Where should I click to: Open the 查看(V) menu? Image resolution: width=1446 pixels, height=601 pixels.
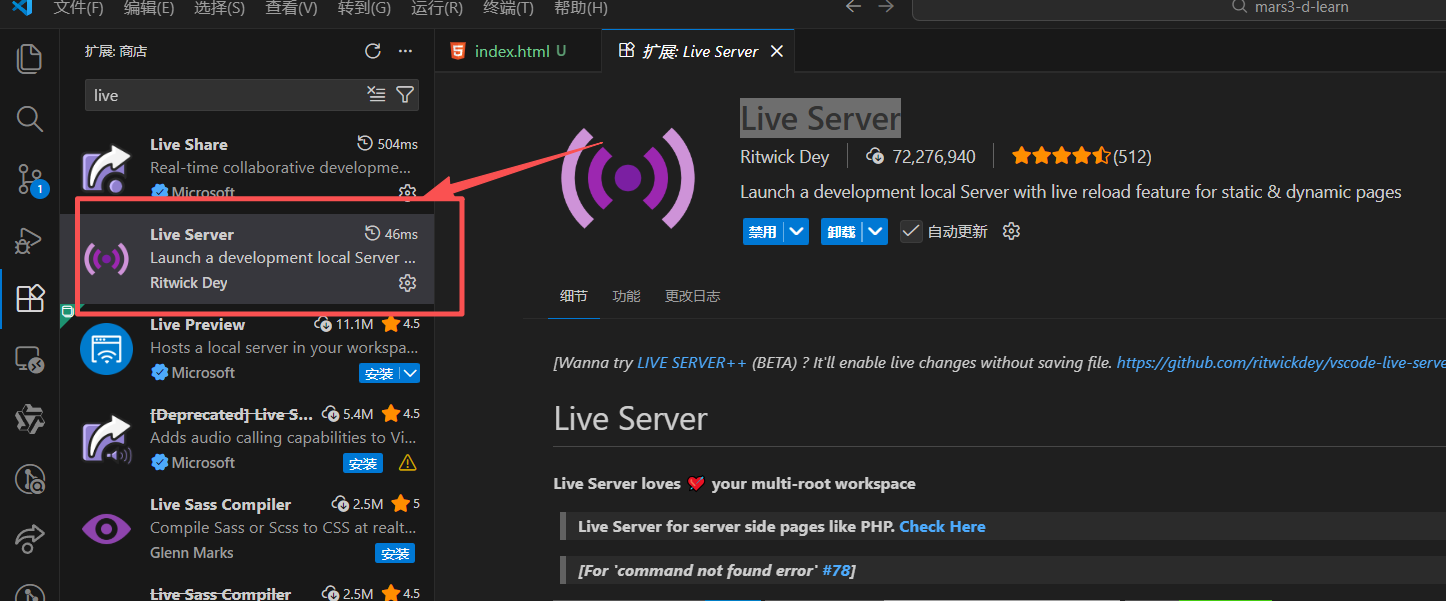click(x=292, y=8)
